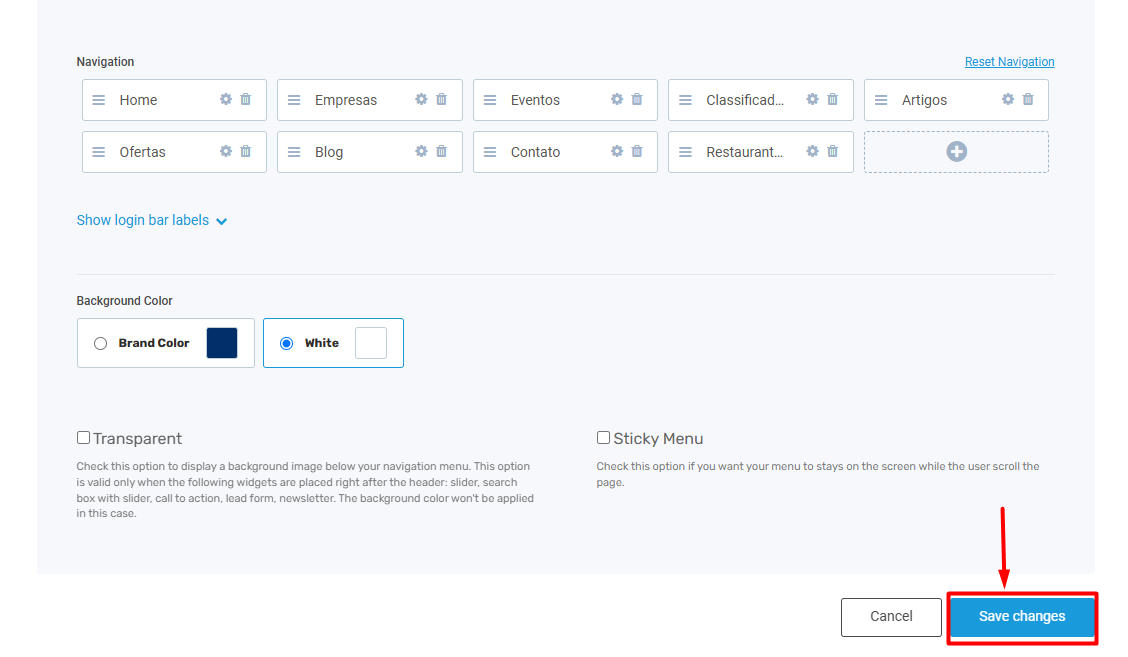Screen dimensions: 1128x657
Task: Click the drag handle of Restaurant... item
Action: point(686,152)
